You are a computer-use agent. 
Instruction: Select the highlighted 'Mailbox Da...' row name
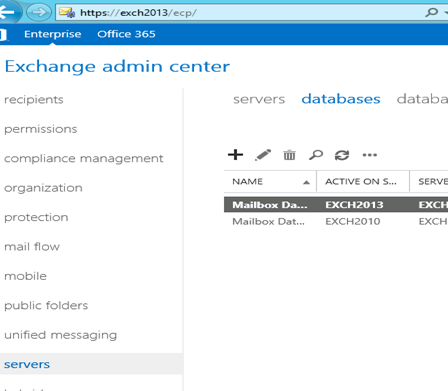coord(270,205)
